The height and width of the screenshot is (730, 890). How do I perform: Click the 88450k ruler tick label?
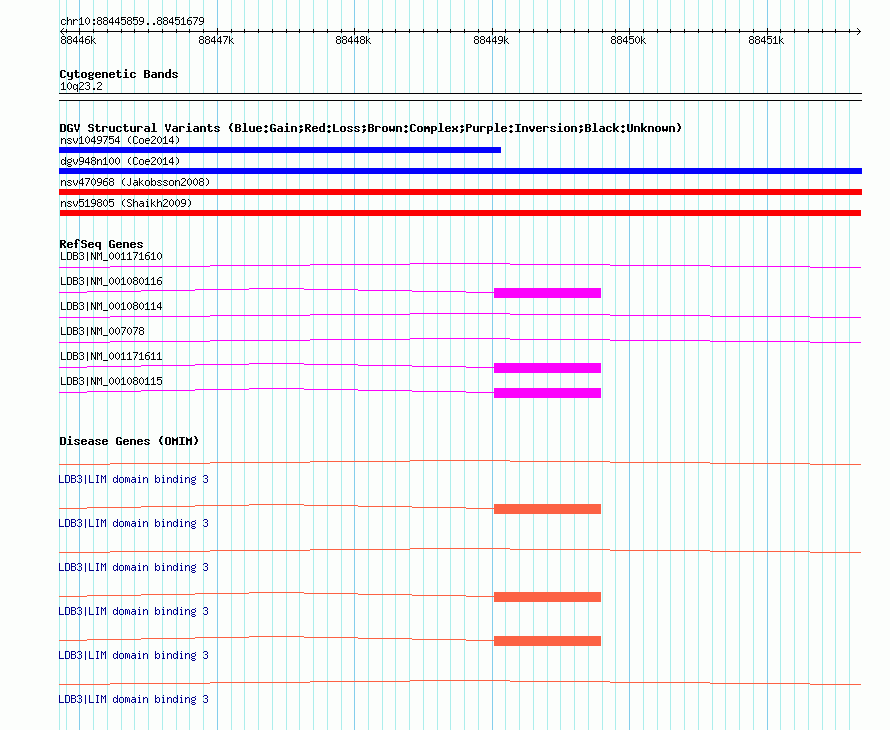(628, 40)
